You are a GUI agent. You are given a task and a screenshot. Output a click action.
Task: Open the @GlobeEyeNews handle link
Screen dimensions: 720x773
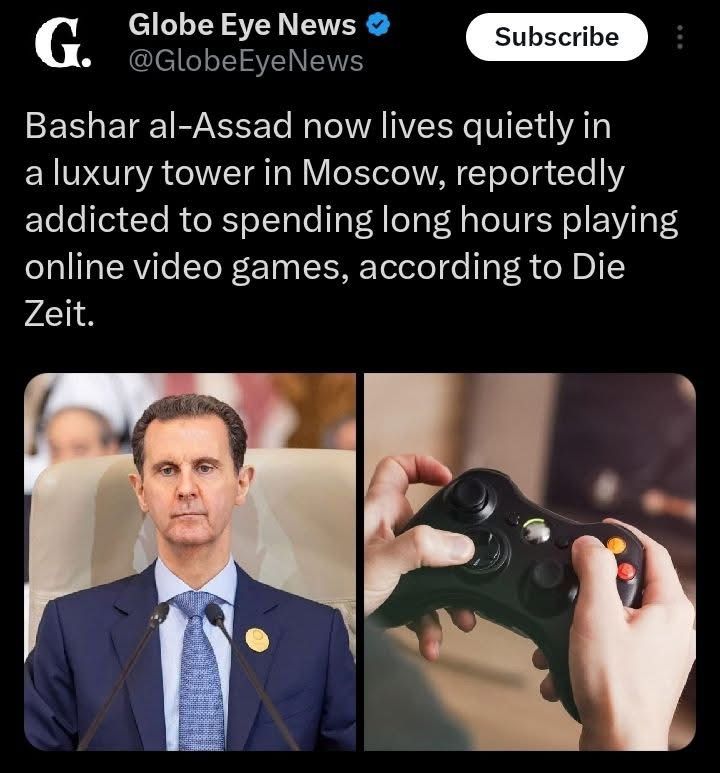[246, 62]
